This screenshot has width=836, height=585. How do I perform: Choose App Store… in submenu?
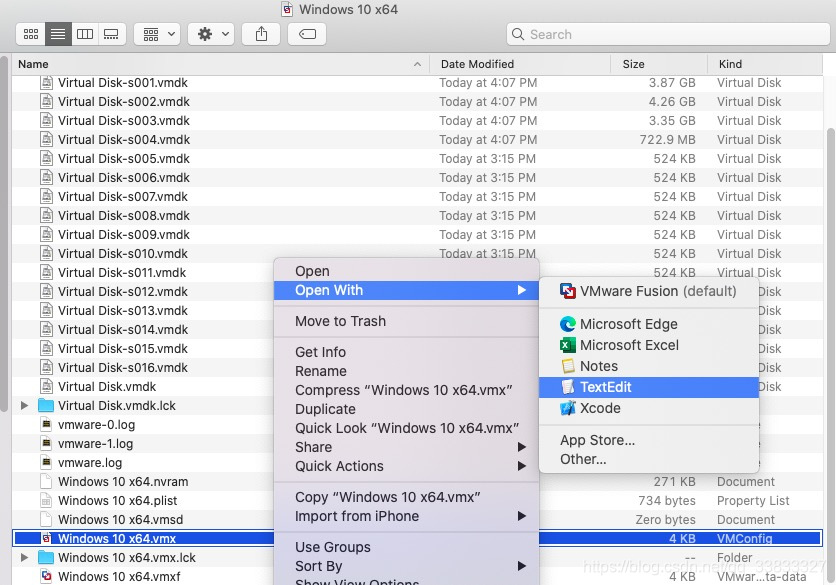tap(649, 440)
